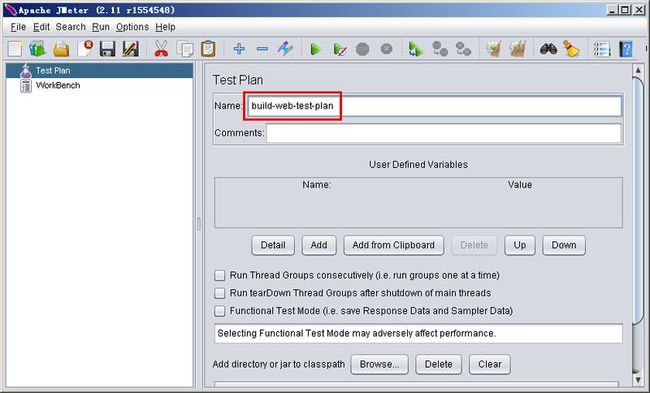
Task: Click the Search binoculars icon
Action: click(548, 49)
